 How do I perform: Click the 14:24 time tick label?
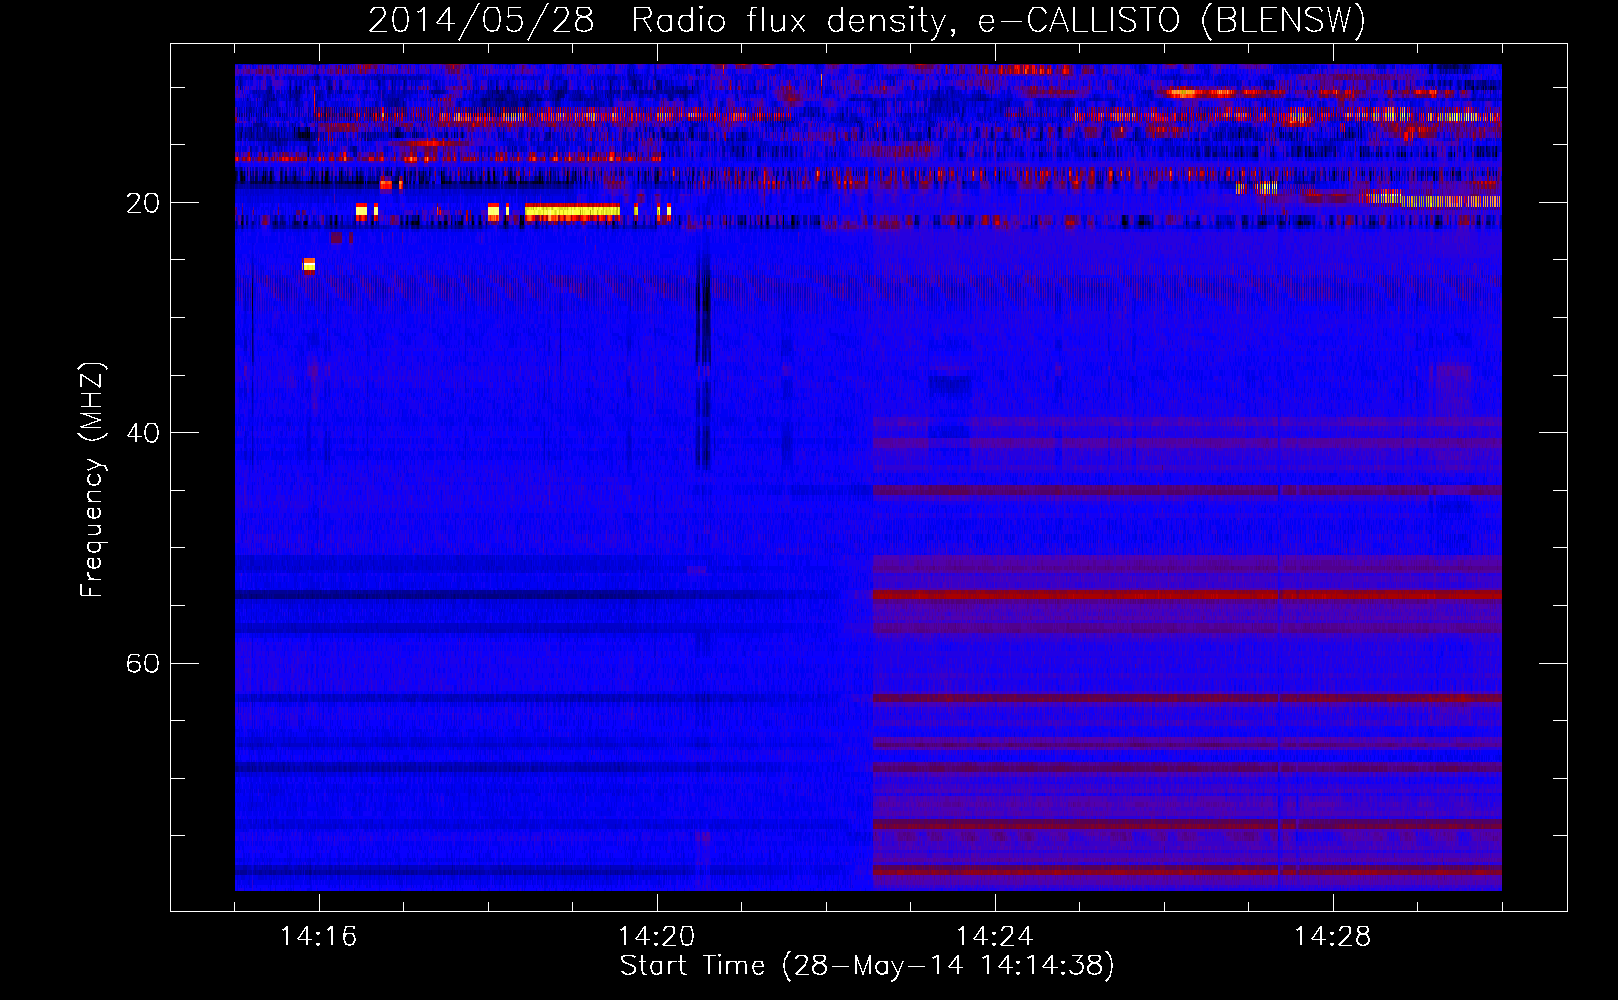[x=994, y=937]
